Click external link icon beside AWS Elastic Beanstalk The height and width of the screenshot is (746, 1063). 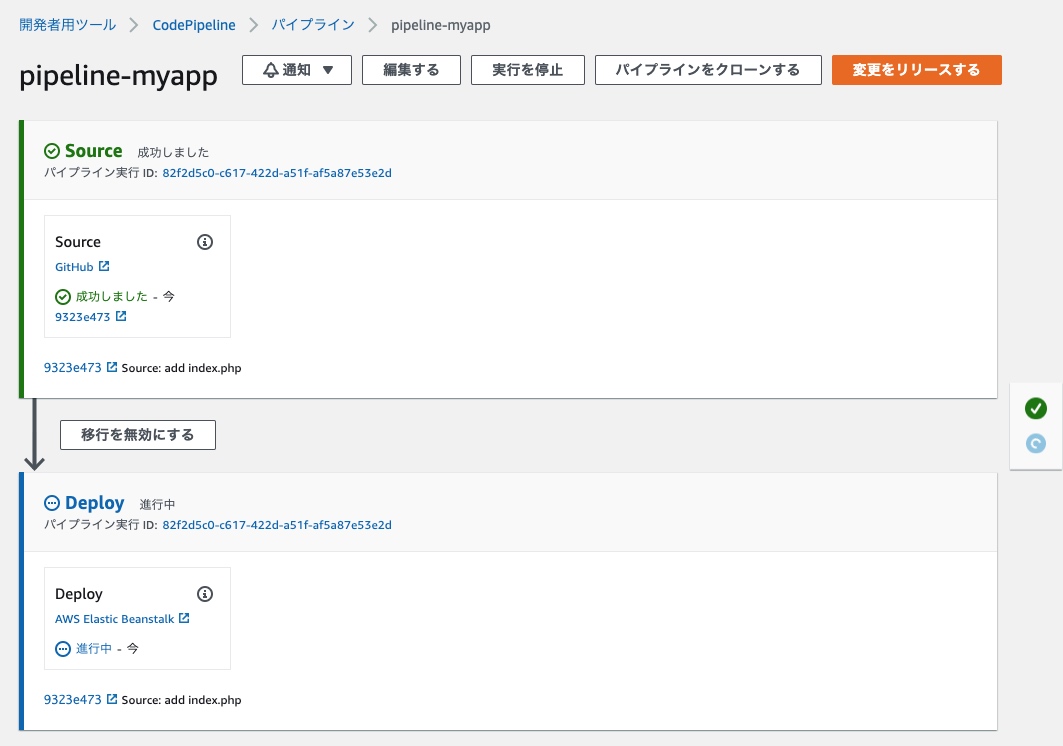coord(184,619)
